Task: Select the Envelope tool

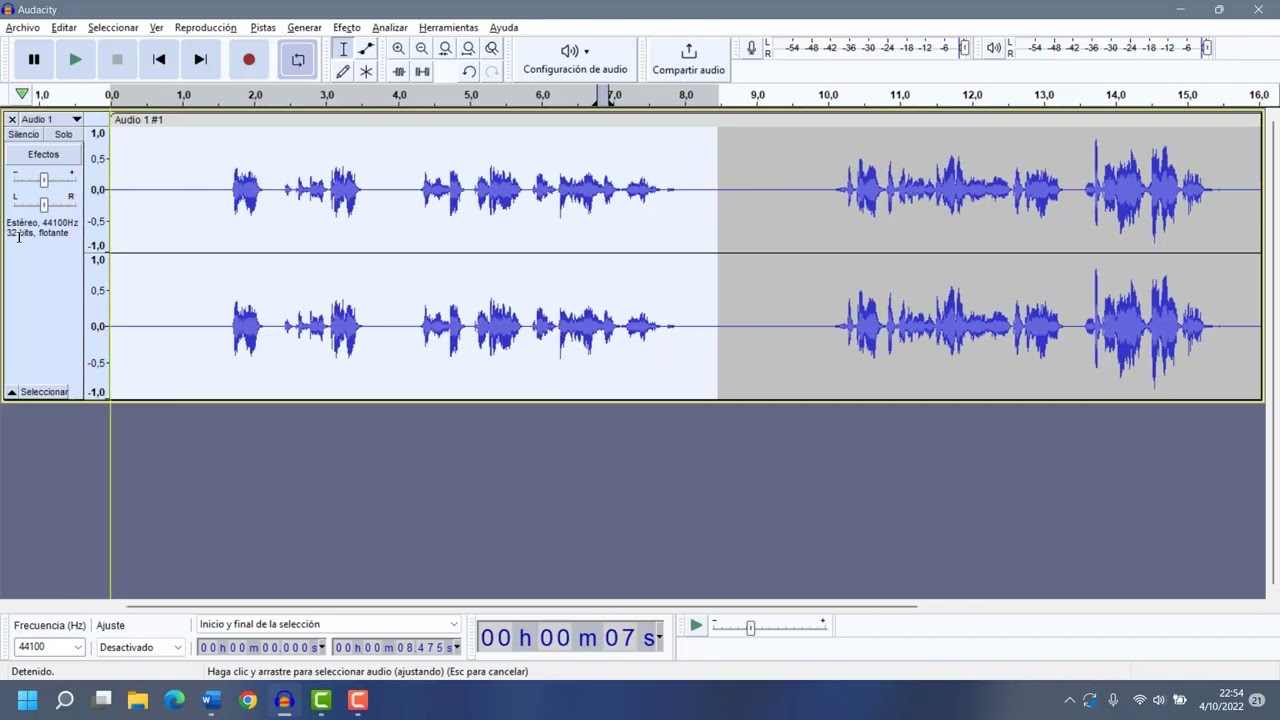Action: click(x=366, y=49)
